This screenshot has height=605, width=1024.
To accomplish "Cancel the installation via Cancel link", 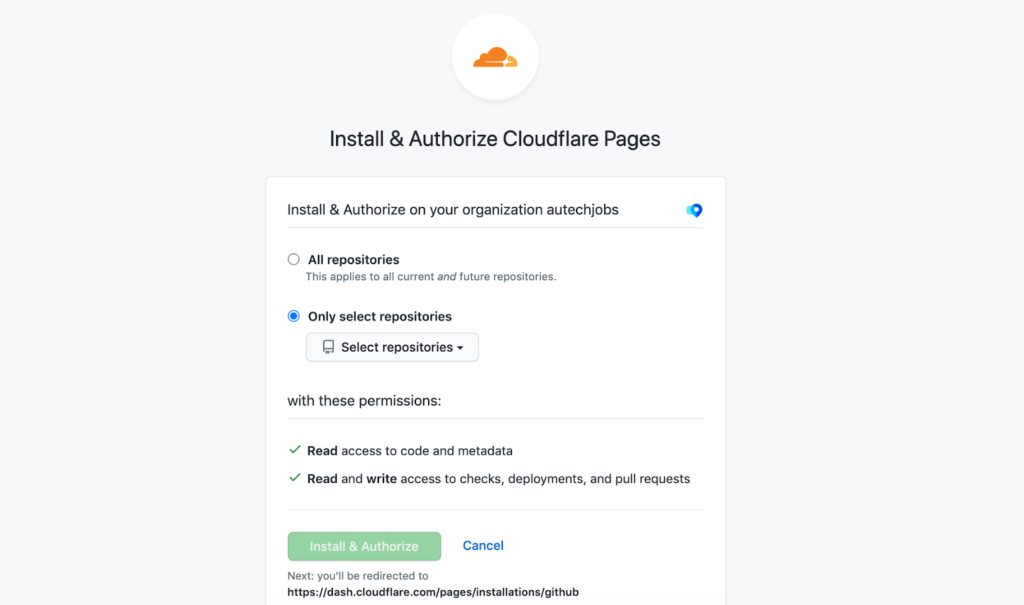I will click(x=483, y=546).
